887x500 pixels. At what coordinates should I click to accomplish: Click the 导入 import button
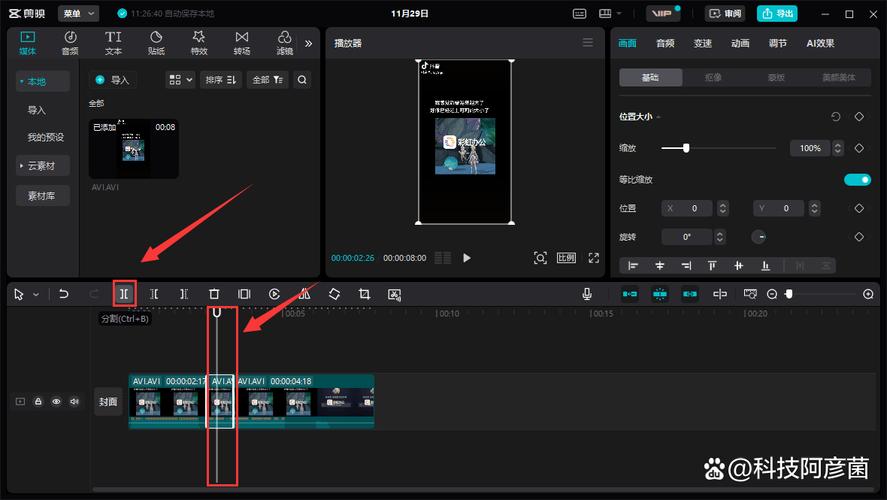(112, 79)
